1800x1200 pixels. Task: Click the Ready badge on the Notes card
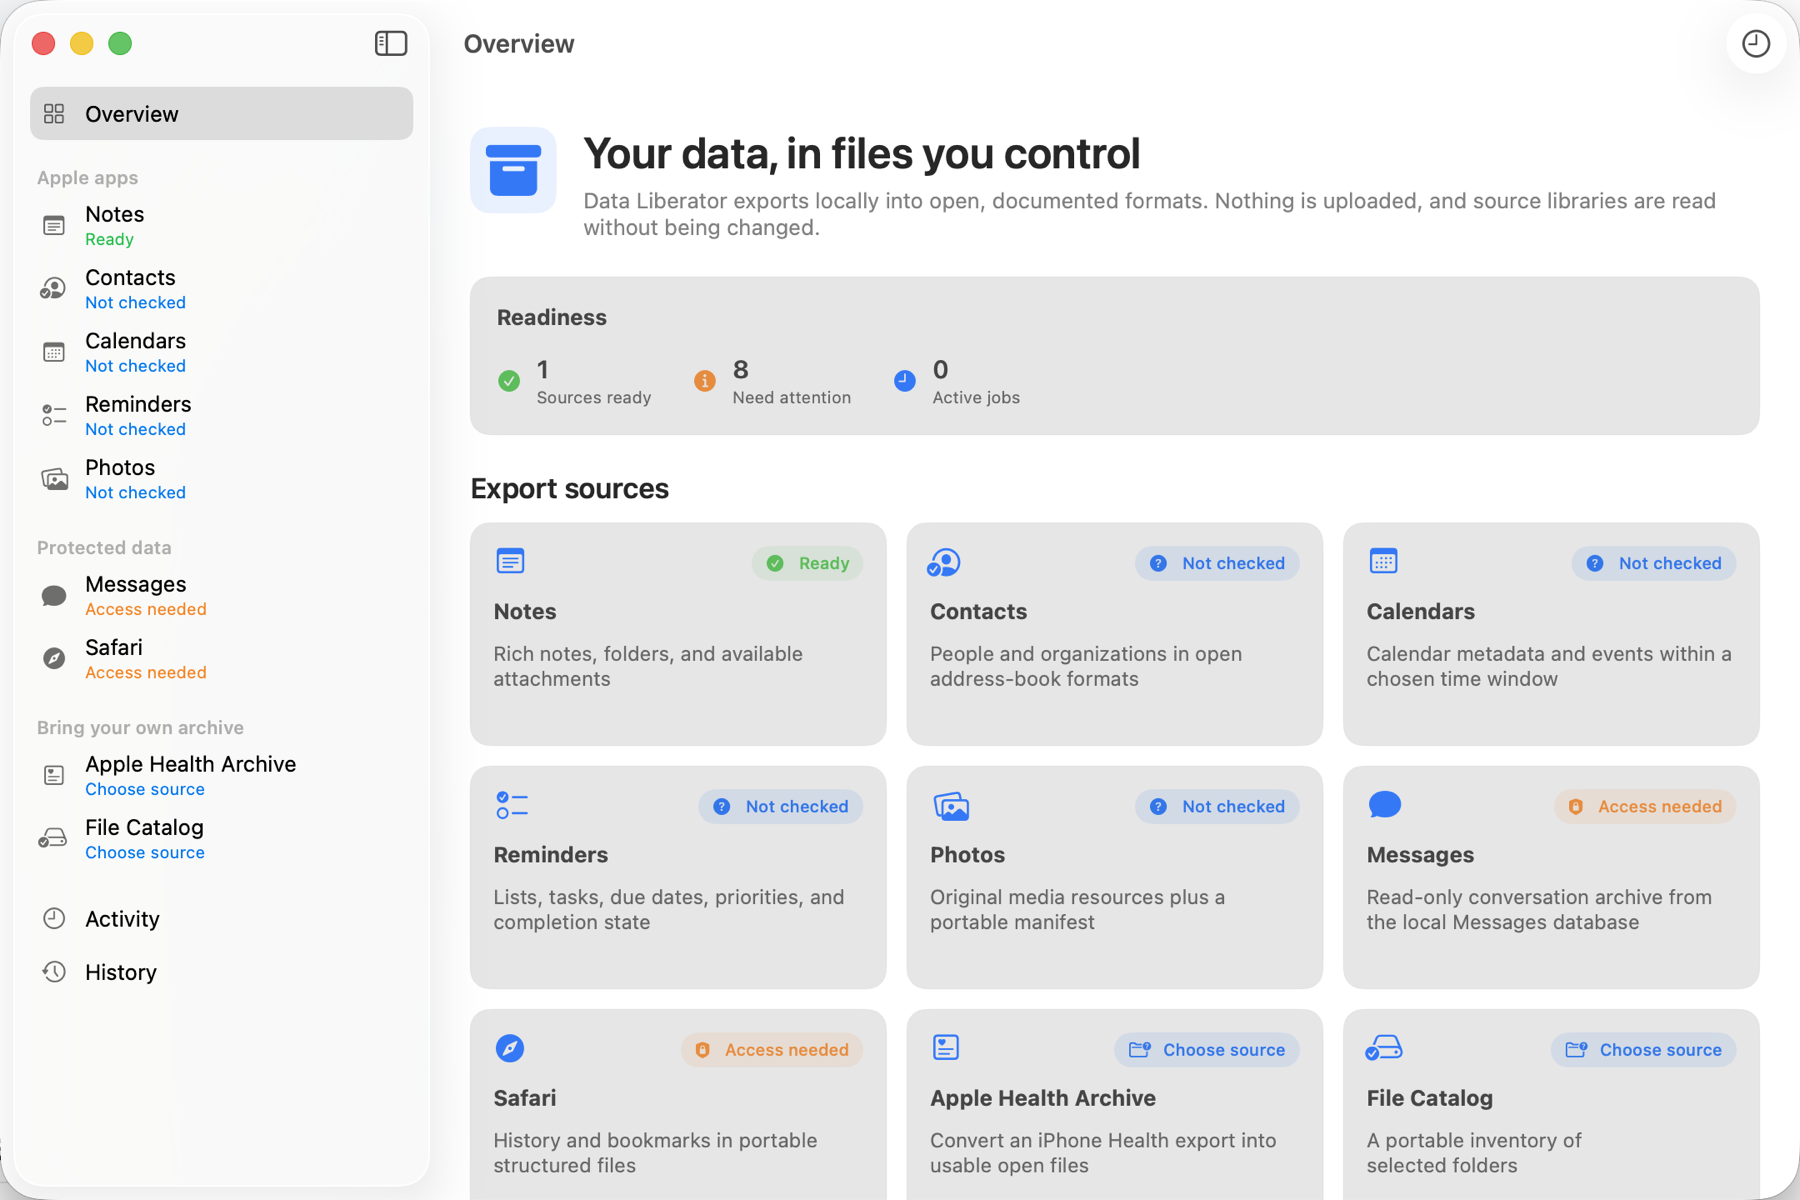coord(807,563)
